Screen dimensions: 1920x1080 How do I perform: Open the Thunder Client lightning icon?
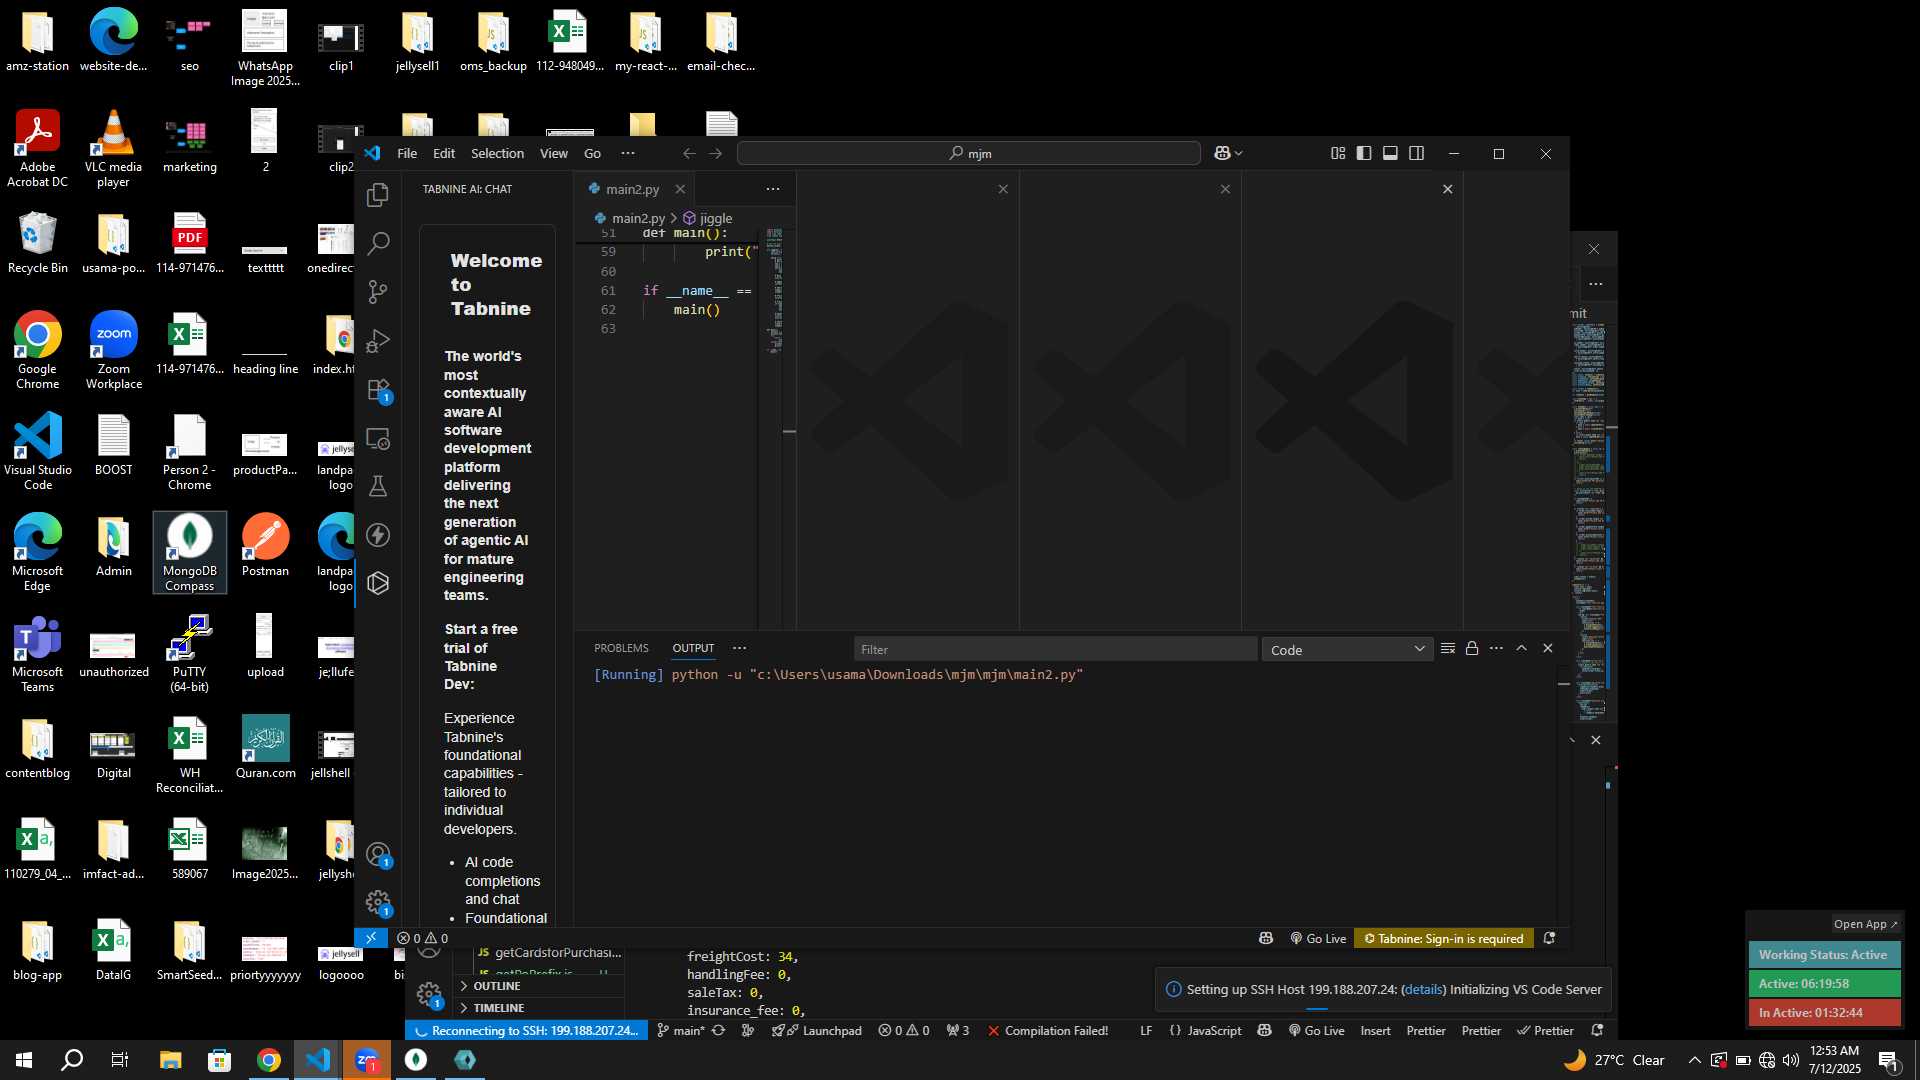(x=378, y=535)
